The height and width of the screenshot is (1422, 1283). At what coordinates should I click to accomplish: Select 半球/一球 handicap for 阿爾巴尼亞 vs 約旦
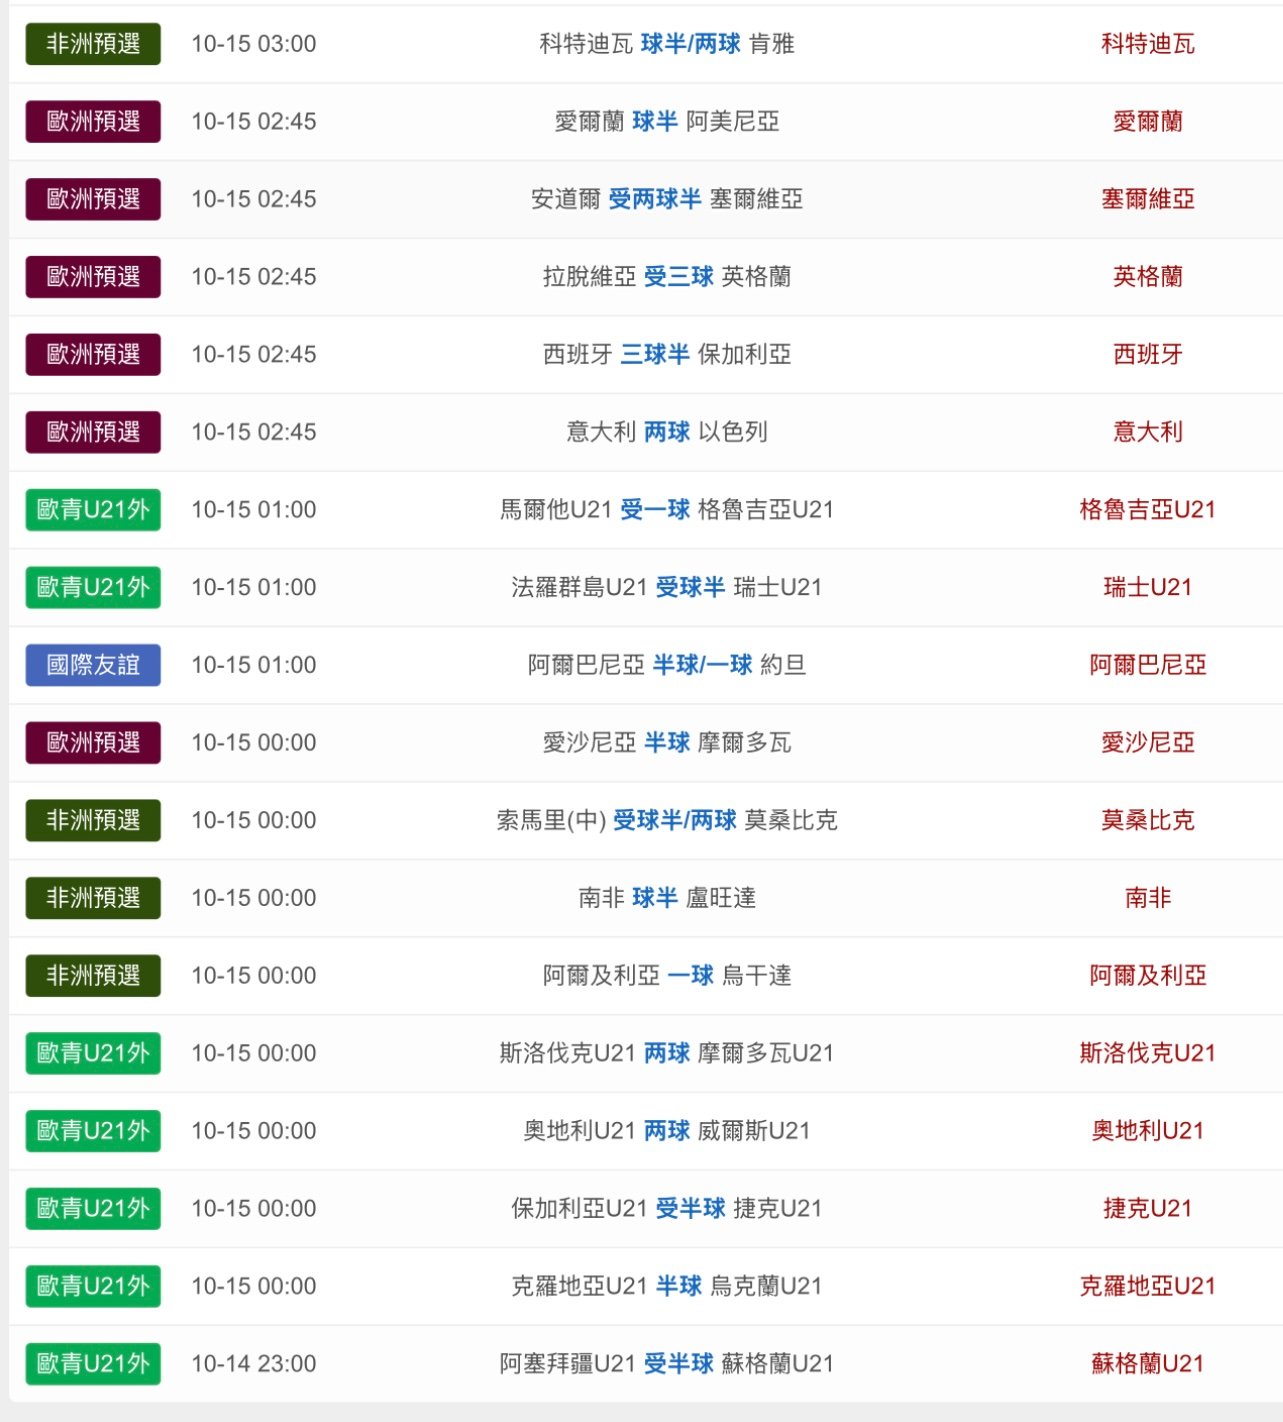coord(702,665)
